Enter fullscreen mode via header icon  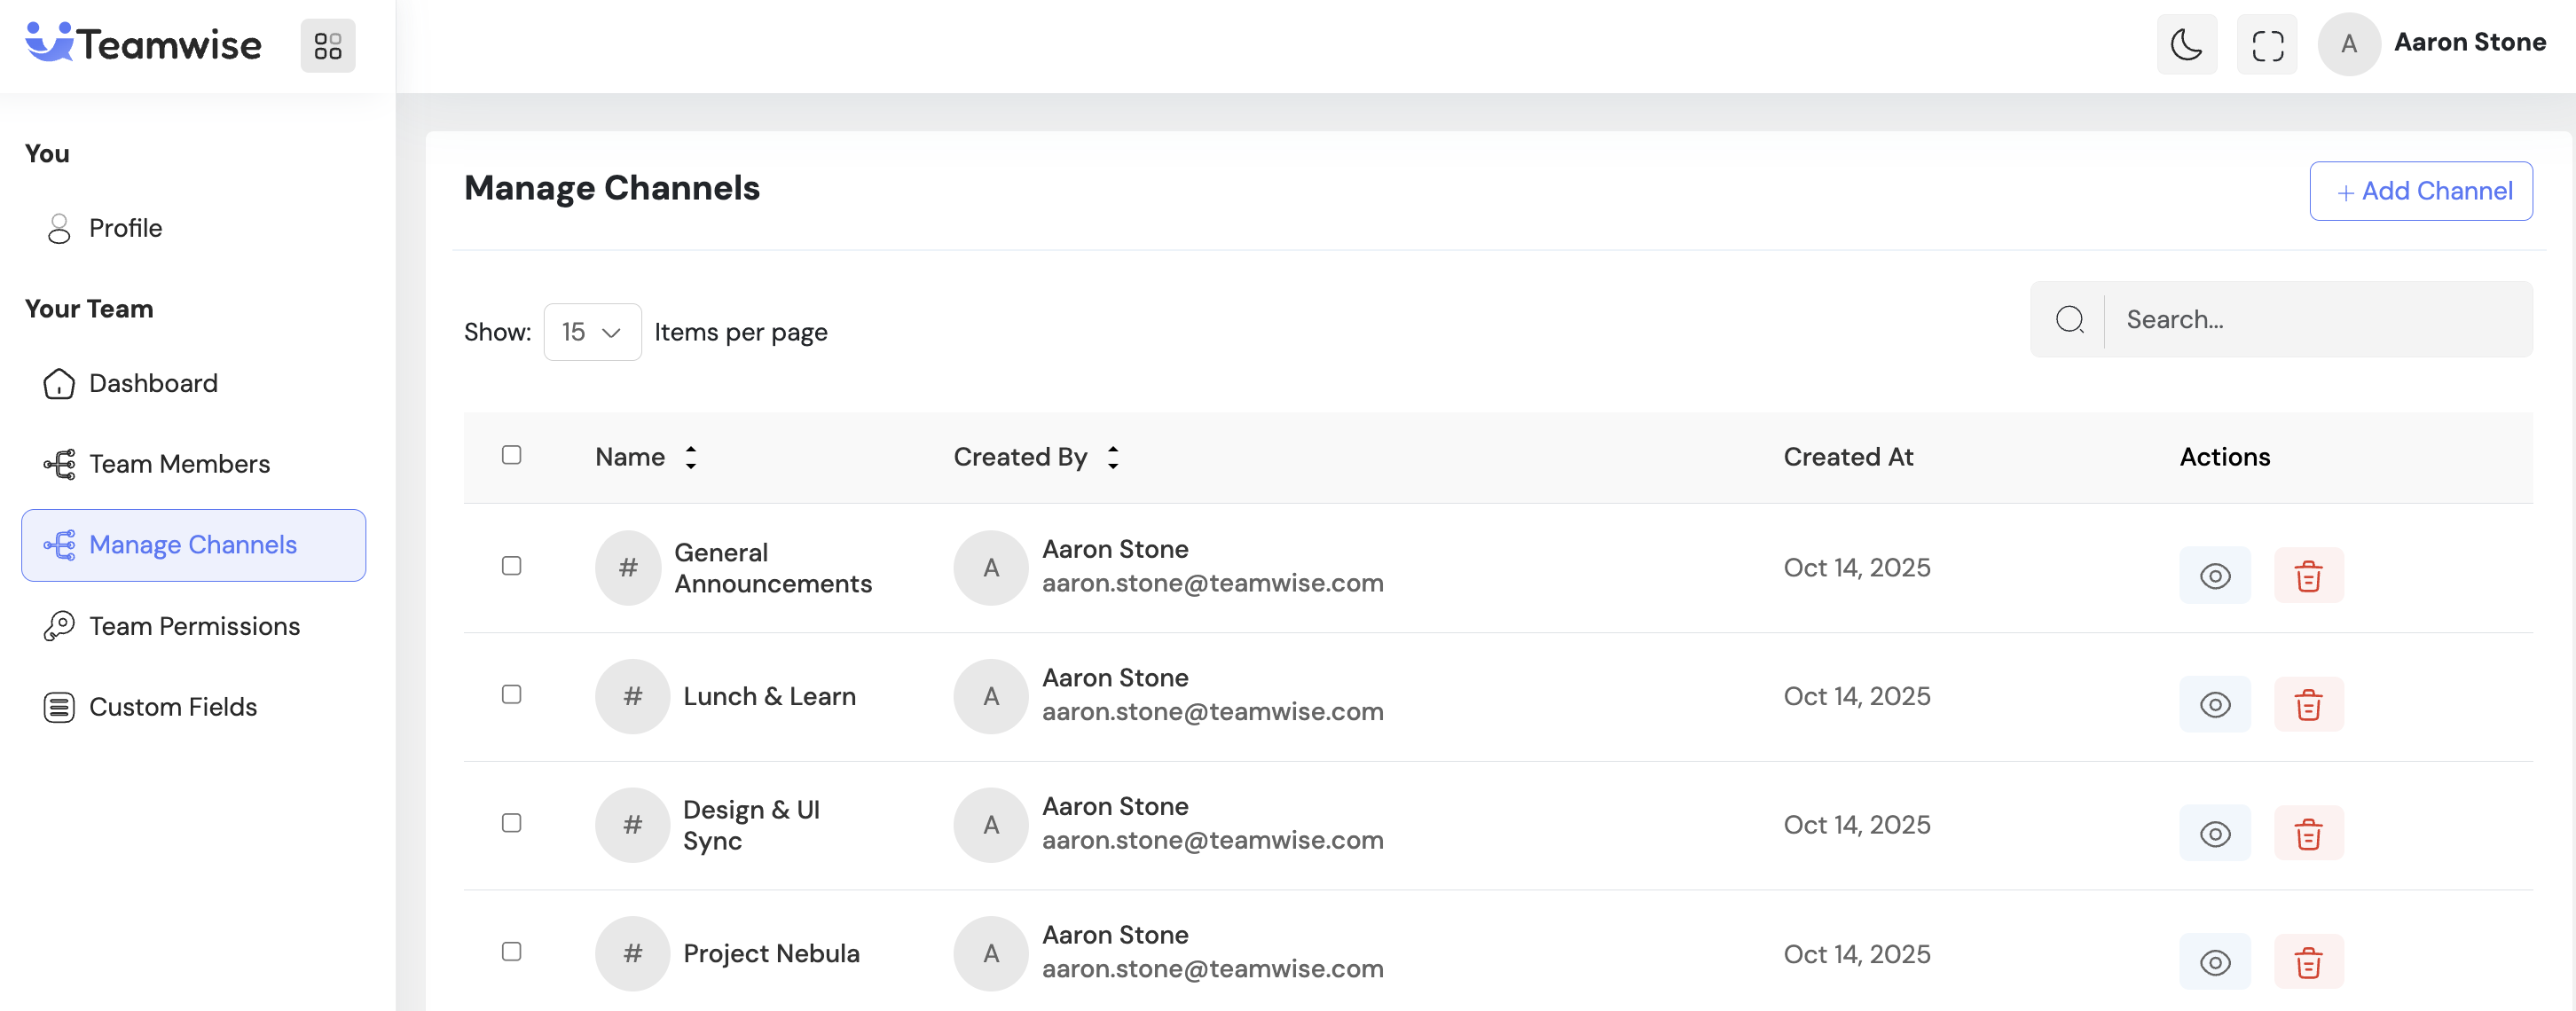tap(2267, 45)
